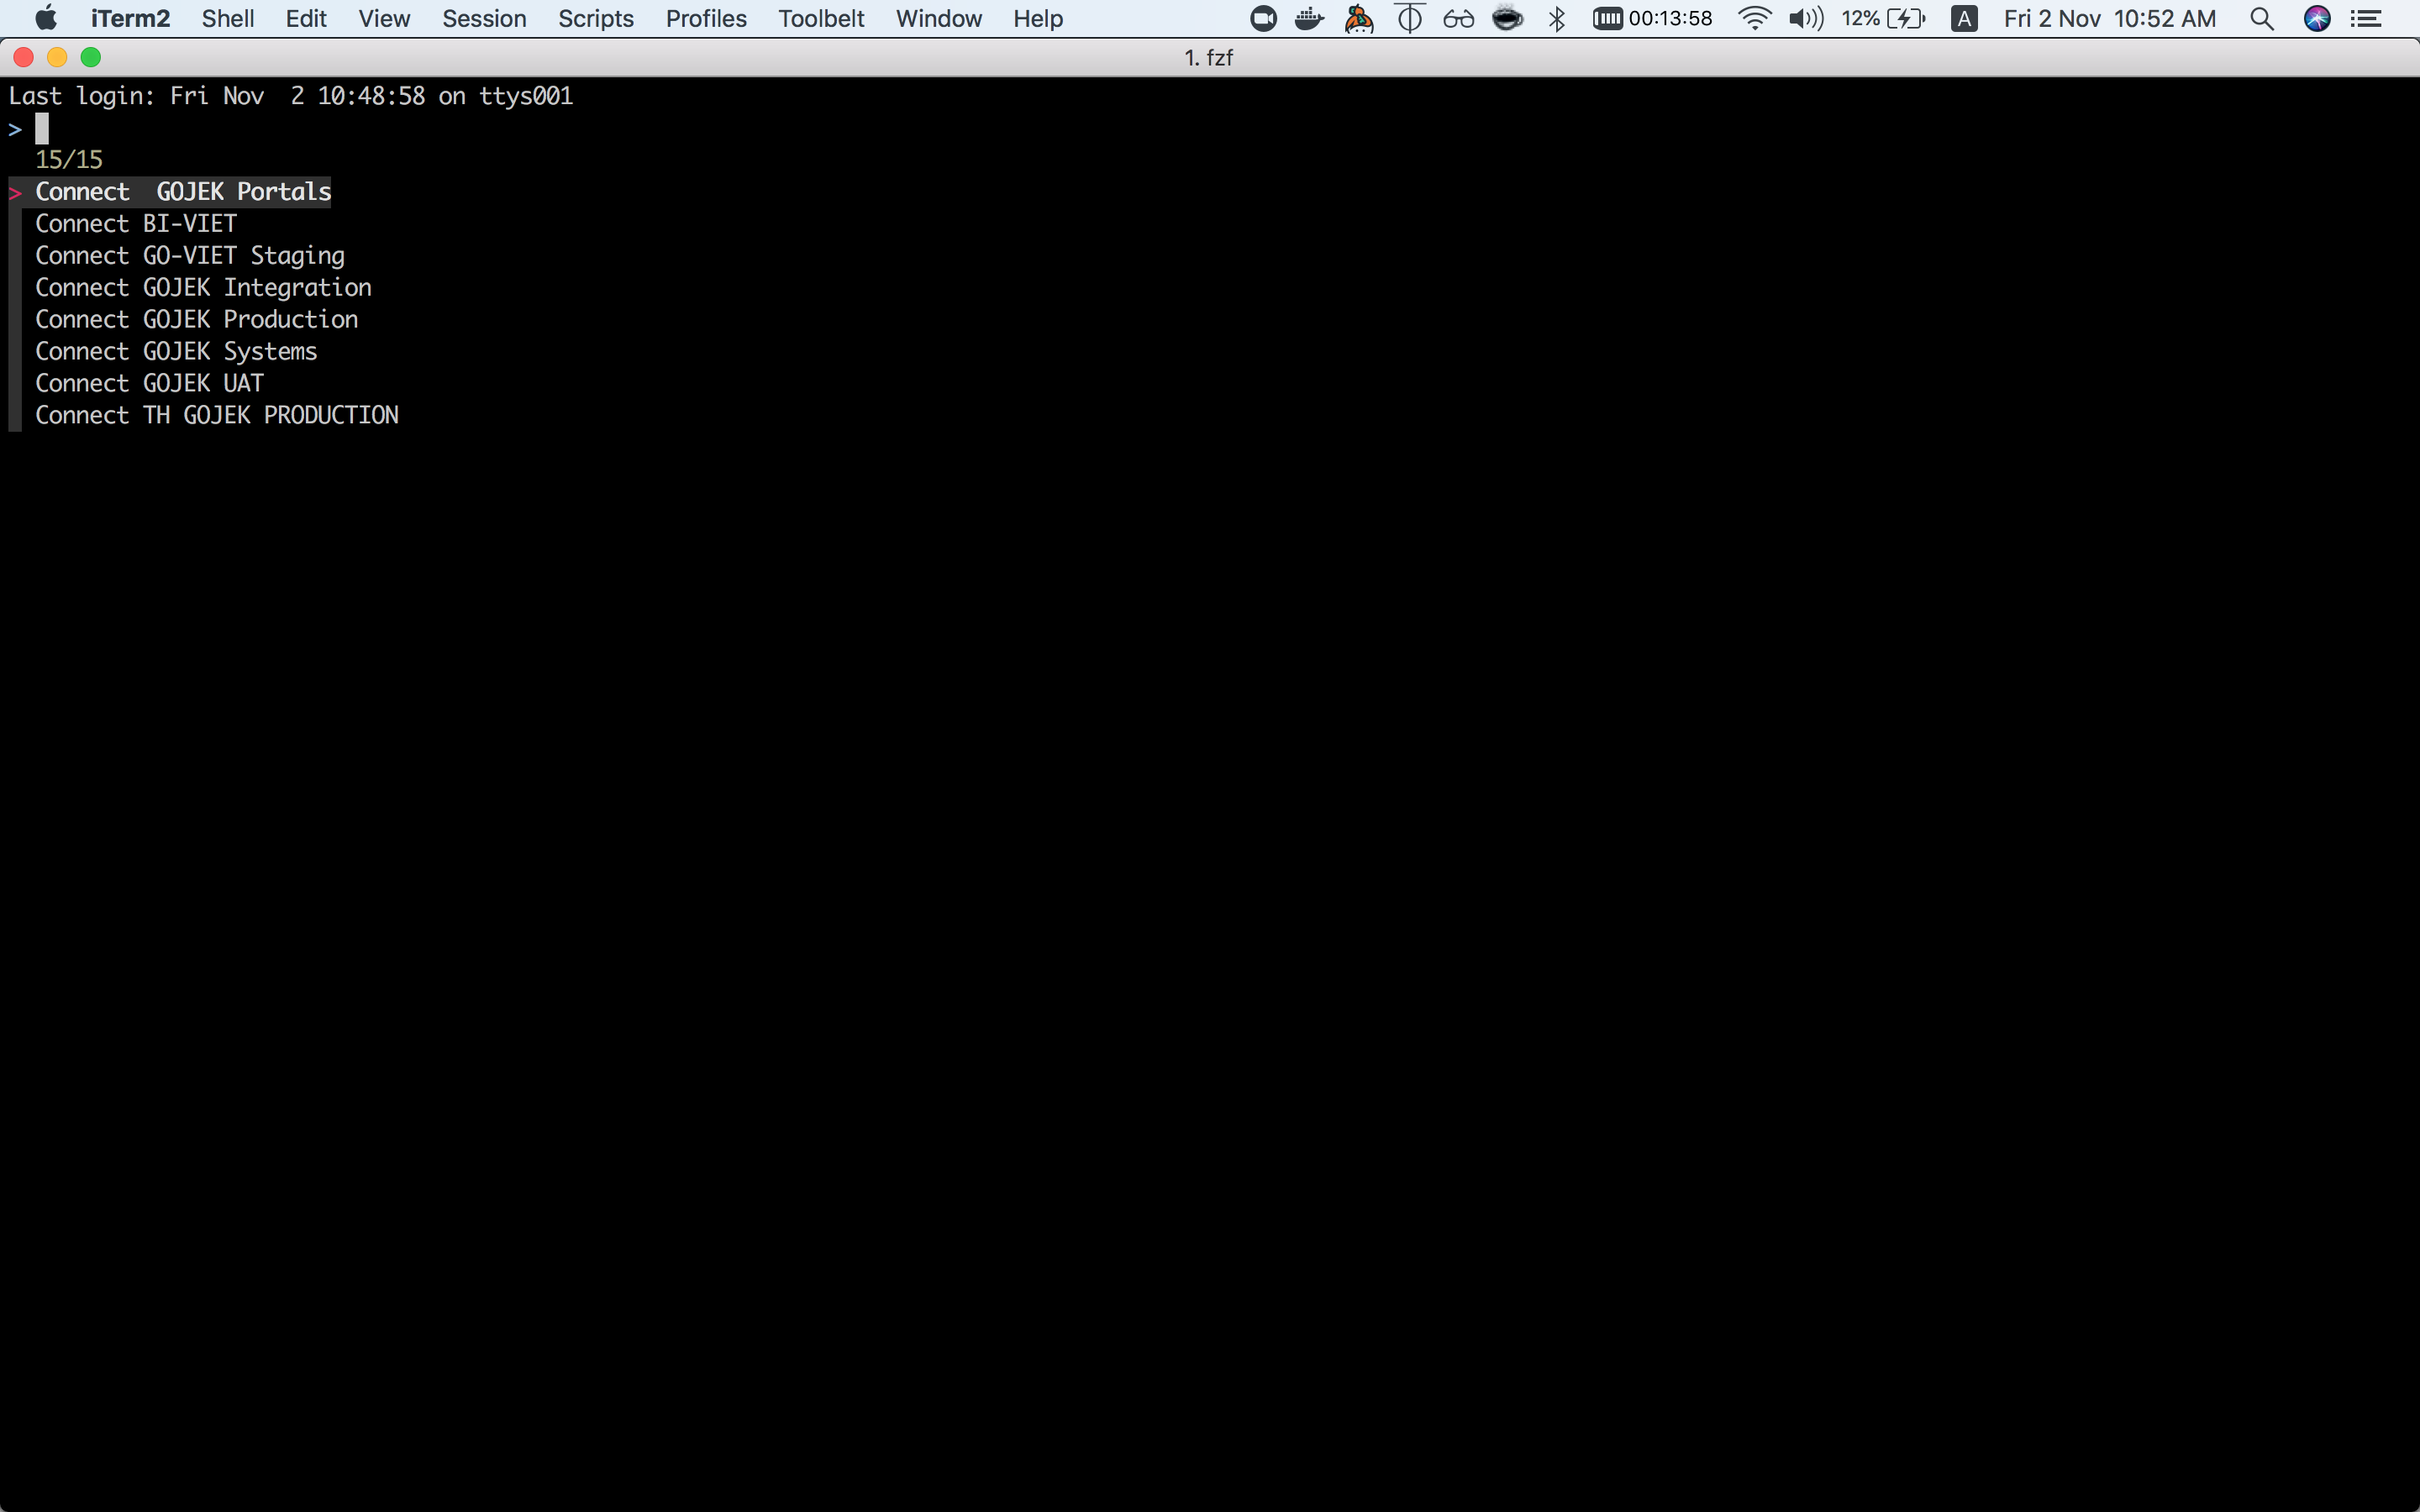
Task: Select Connect GO-VIET Staging entry
Action: [188, 255]
